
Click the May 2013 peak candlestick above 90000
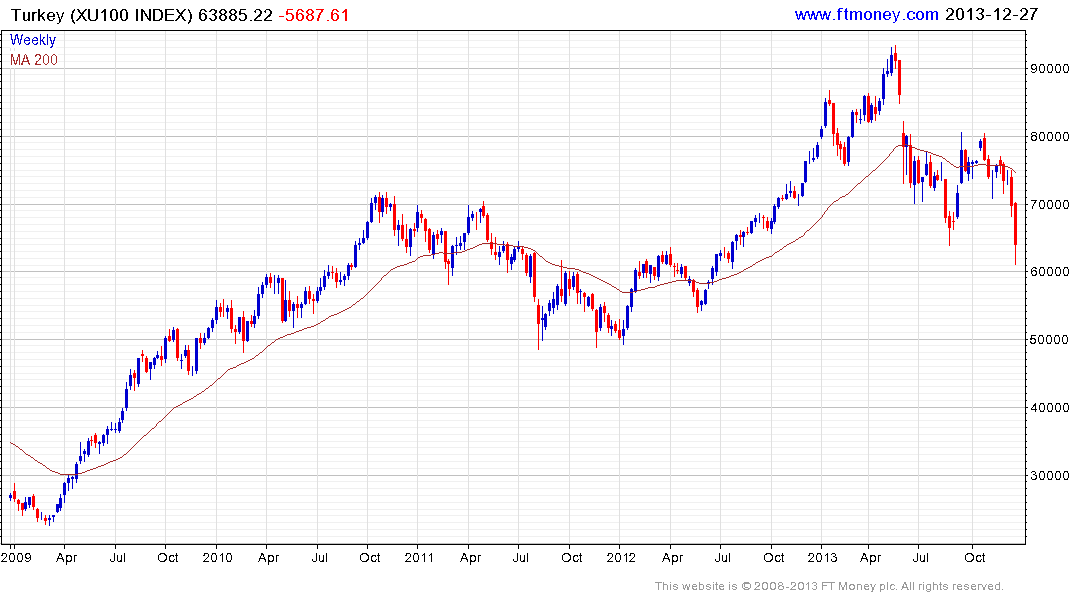click(895, 58)
